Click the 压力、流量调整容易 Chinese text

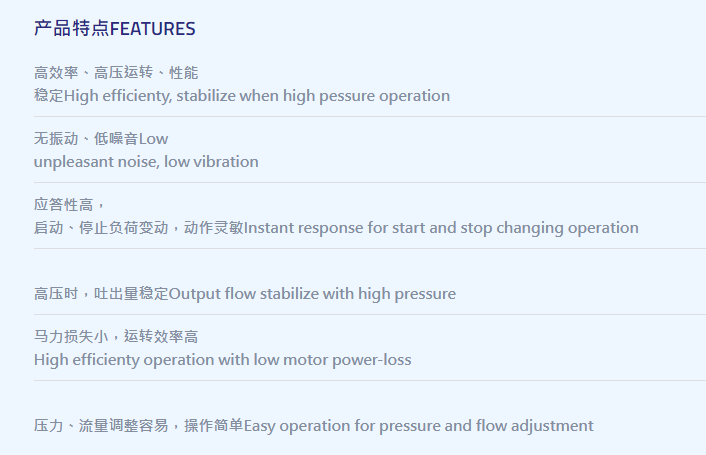tap(101, 426)
